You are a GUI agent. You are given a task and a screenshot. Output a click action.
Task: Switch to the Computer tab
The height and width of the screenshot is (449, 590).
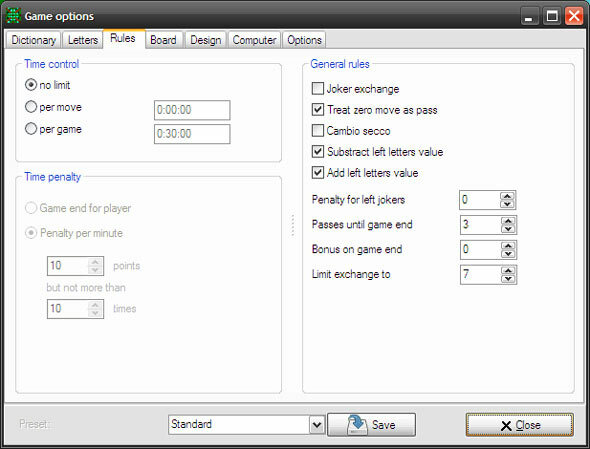pos(254,40)
